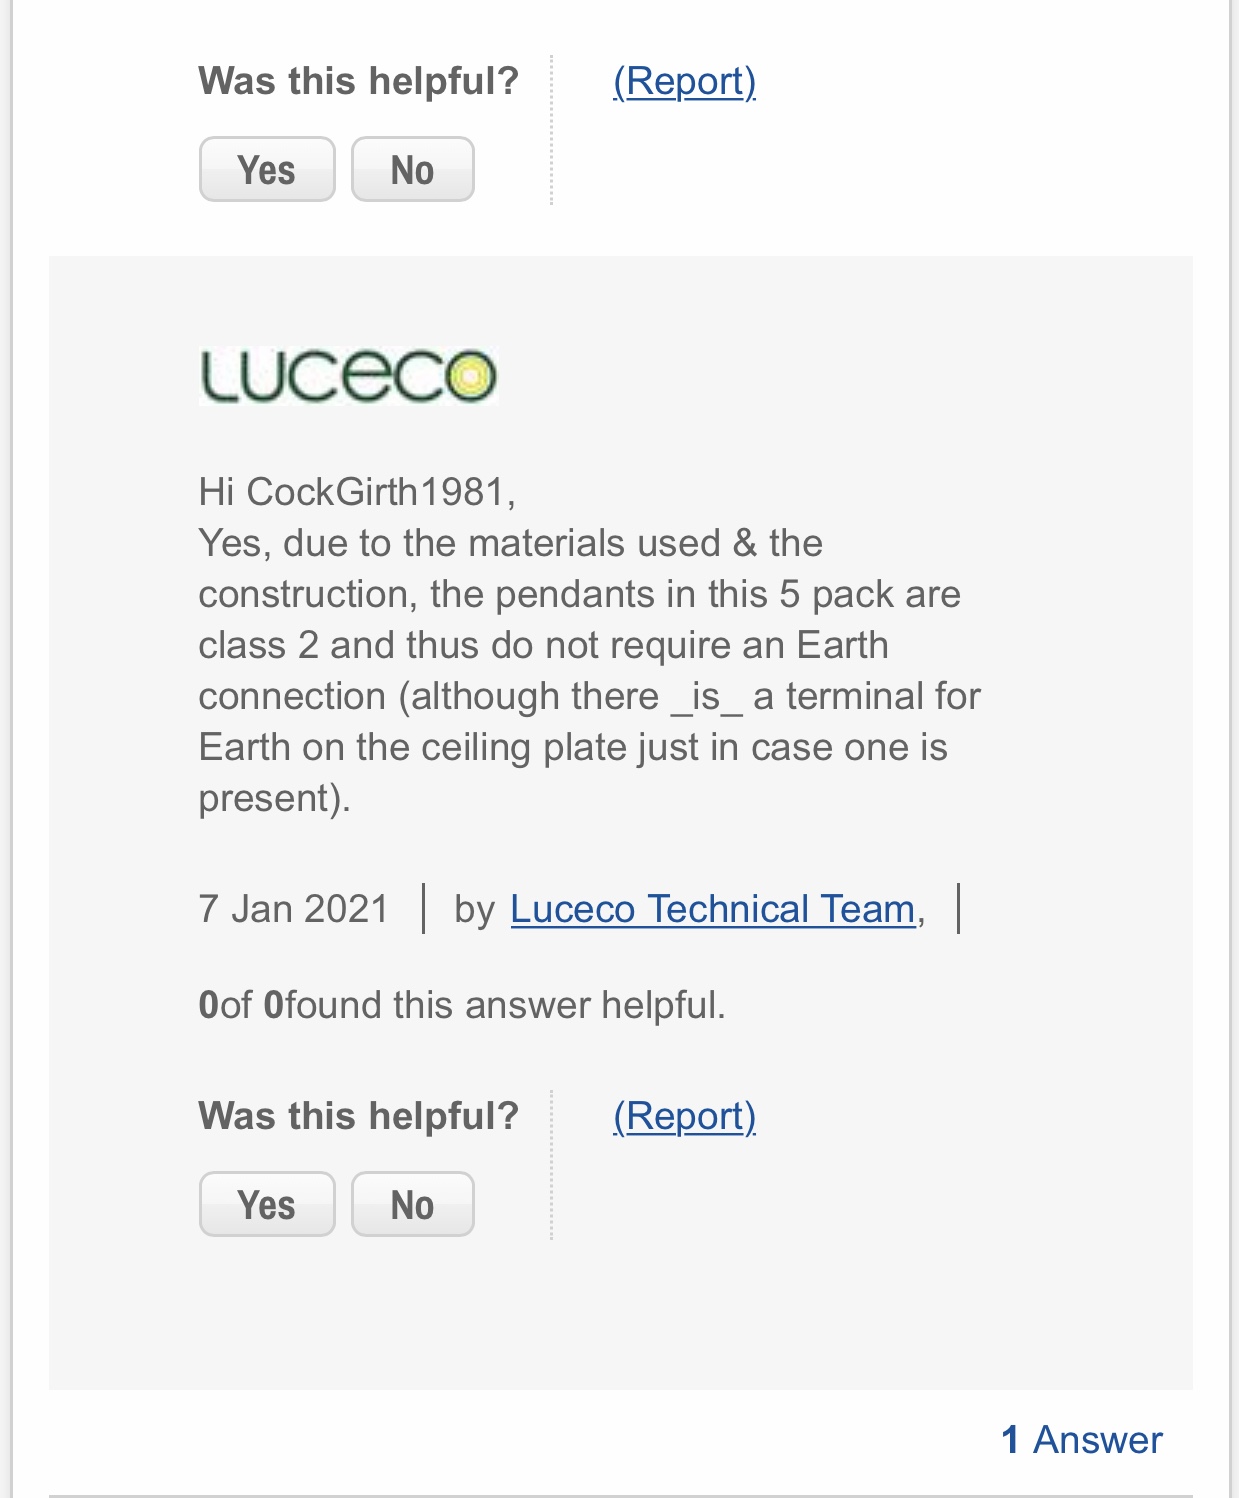1239x1498 pixels.
Task: Click the yellow circle in Luceco logo
Action: click(x=469, y=377)
